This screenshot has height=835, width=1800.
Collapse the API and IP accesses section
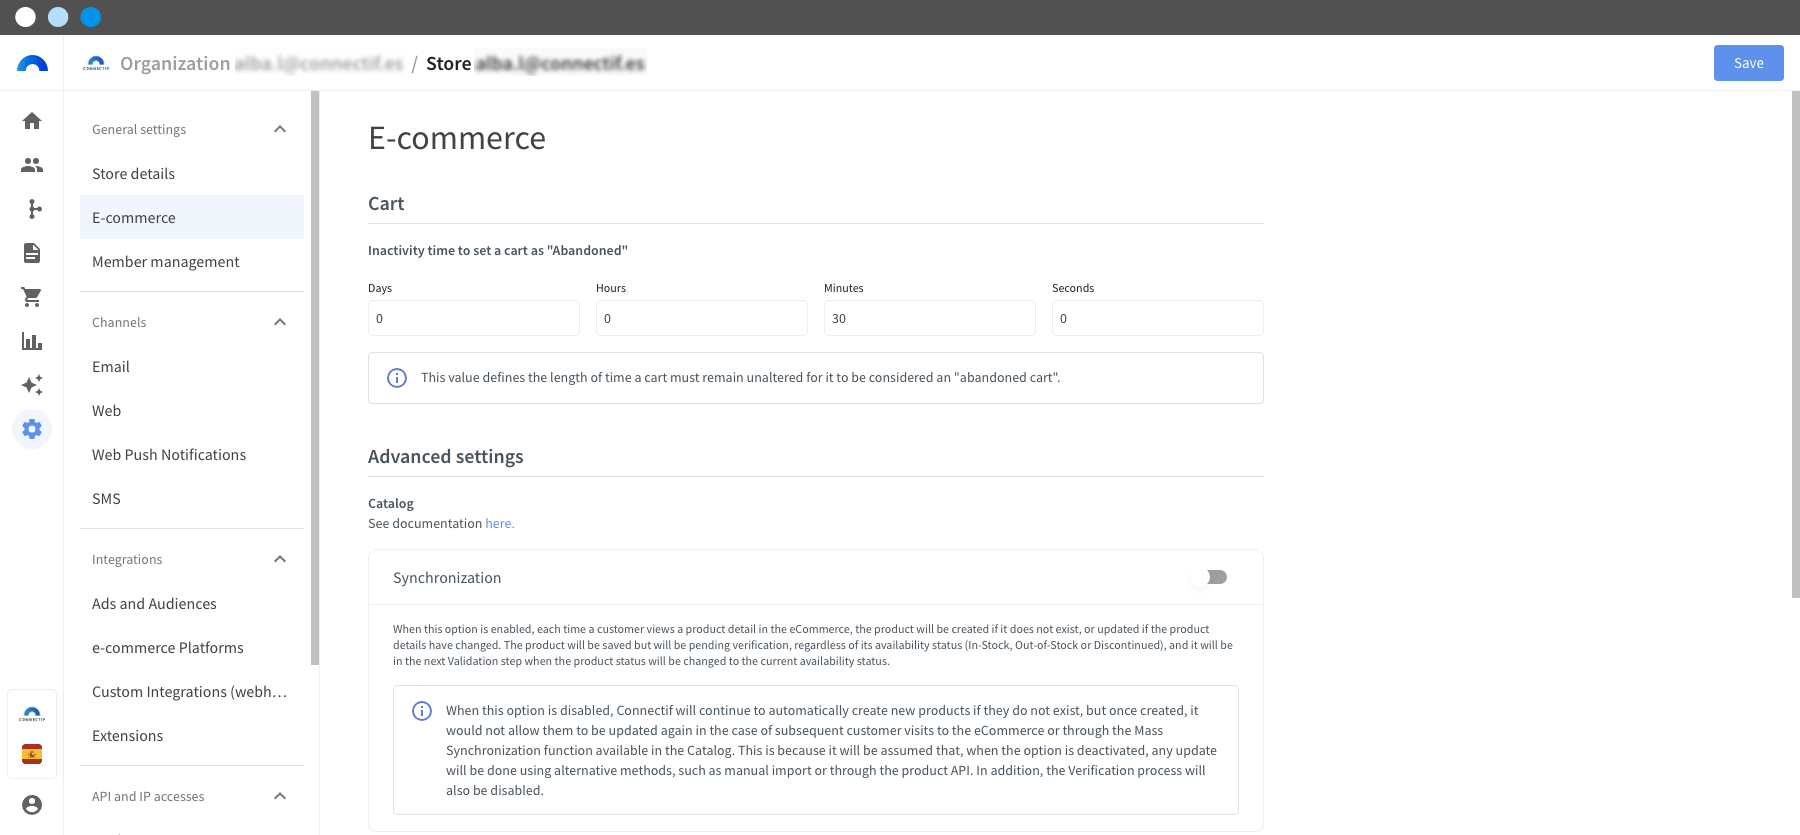(280, 796)
